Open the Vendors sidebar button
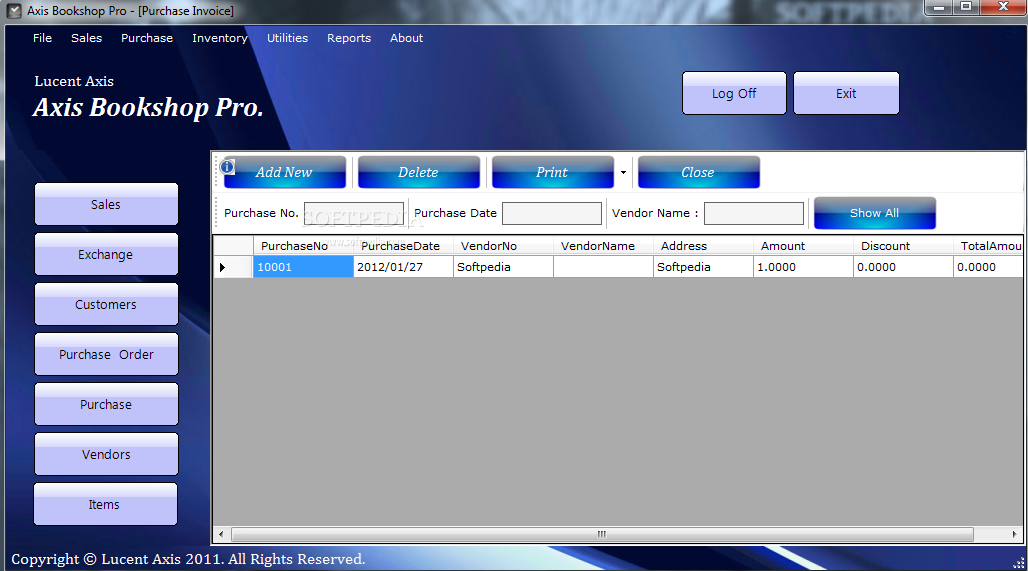Screen dimensions: 1028x571 [x=106, y=454]
